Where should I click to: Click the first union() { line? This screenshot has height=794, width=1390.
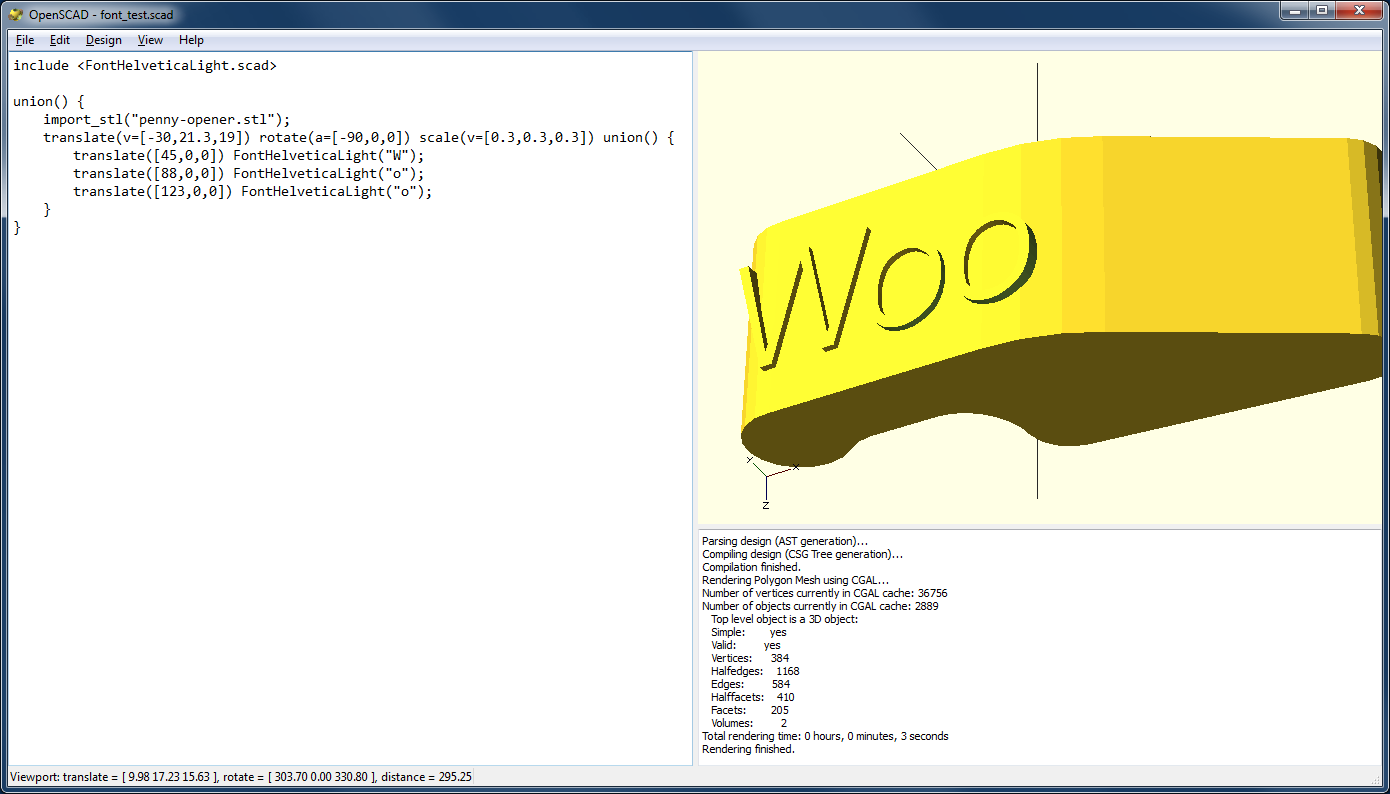coord(49,101)
